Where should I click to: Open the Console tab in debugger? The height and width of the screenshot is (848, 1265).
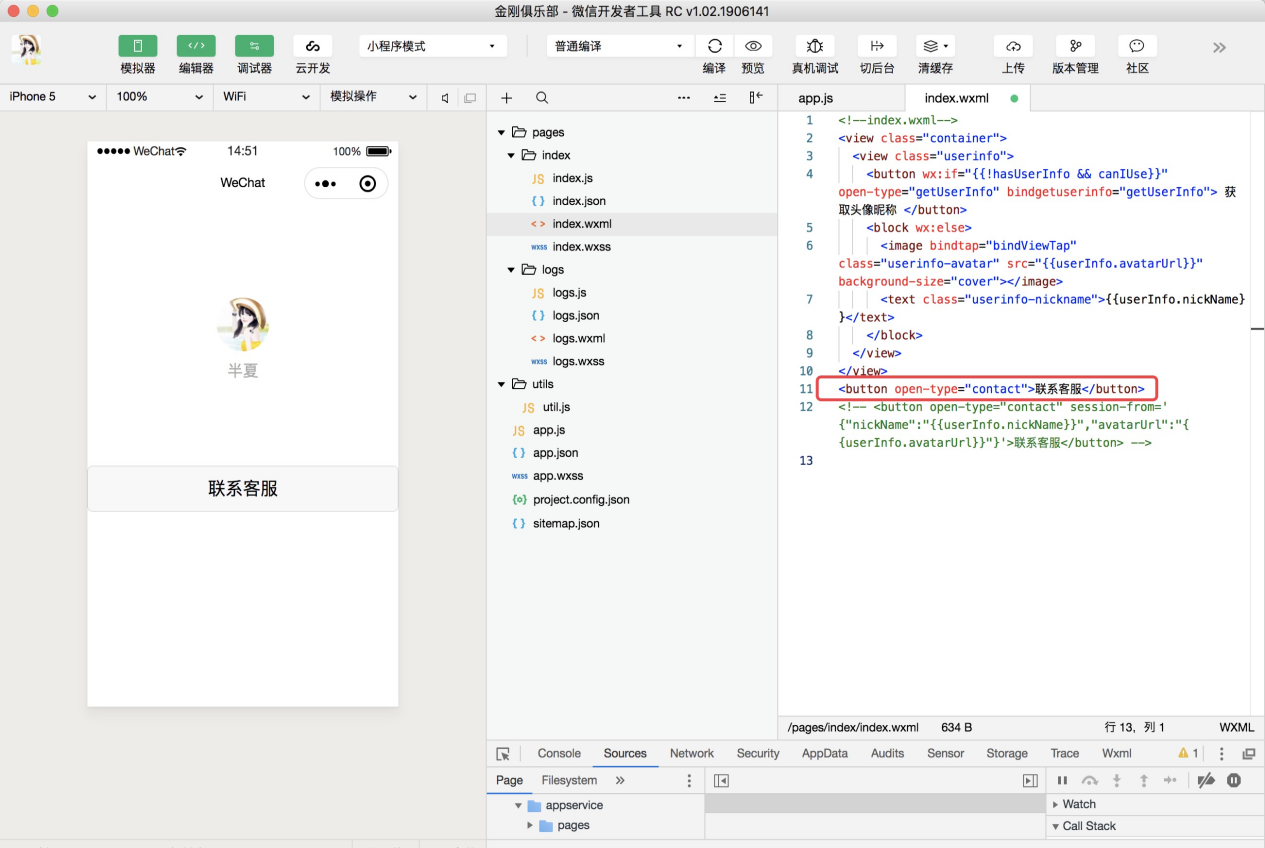(x=559, y=754)
